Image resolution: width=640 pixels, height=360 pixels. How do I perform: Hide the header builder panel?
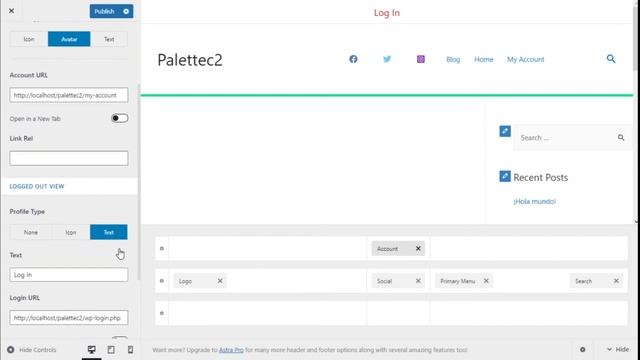click(x=618, y=349)
